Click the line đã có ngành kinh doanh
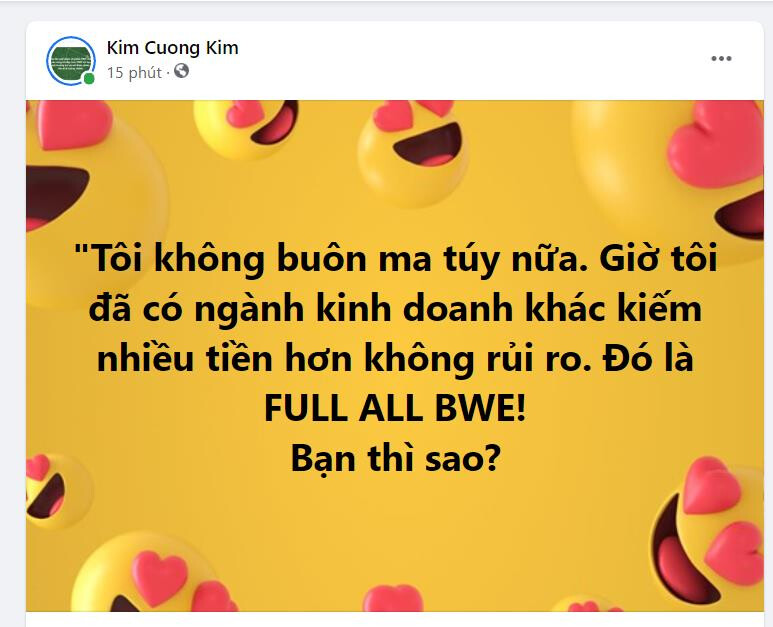Viewport: 773px width, 627px height. [395, 309]
